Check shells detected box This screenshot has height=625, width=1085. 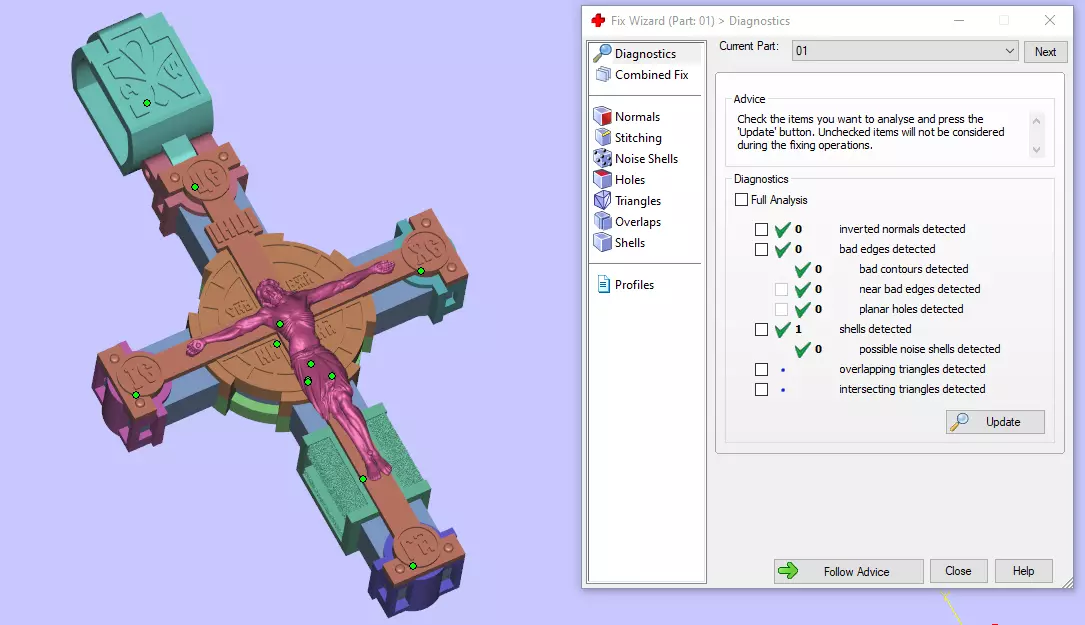(x=761, y=329)
